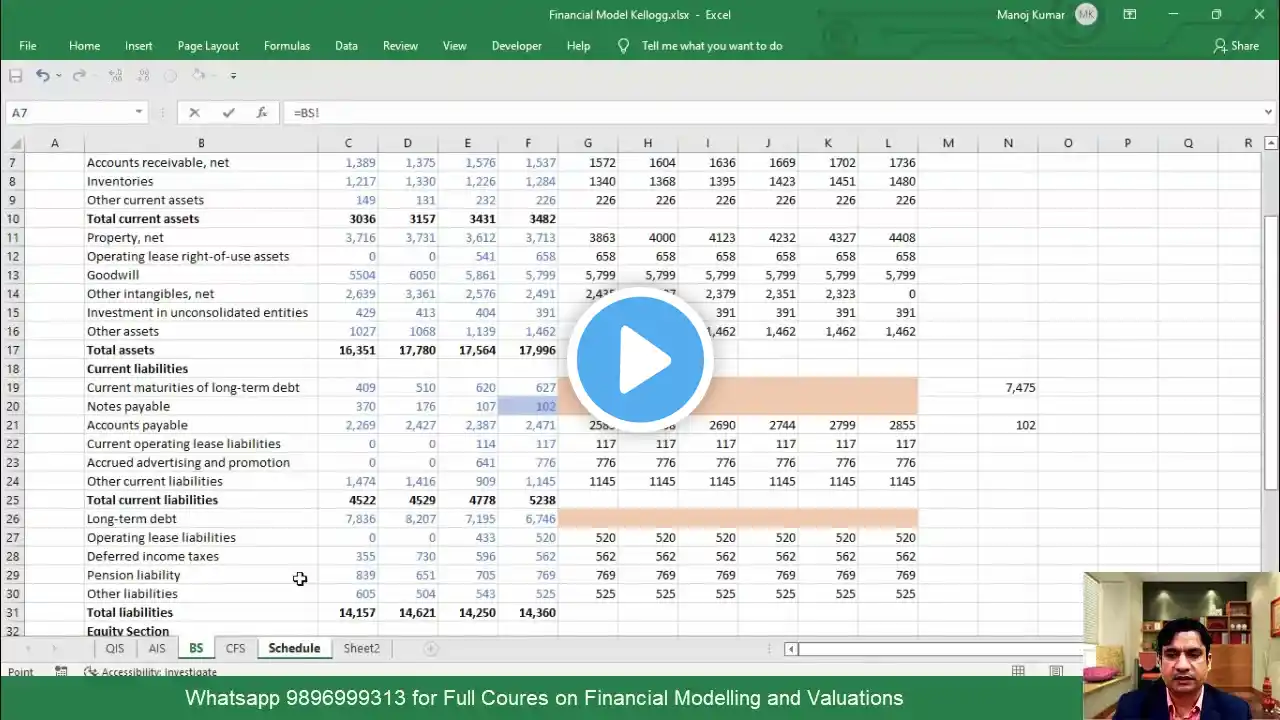Switch to Normal view icon in status bar
The width and height of the screenshot is (1280, 720).
click(x=1018, y=671)
